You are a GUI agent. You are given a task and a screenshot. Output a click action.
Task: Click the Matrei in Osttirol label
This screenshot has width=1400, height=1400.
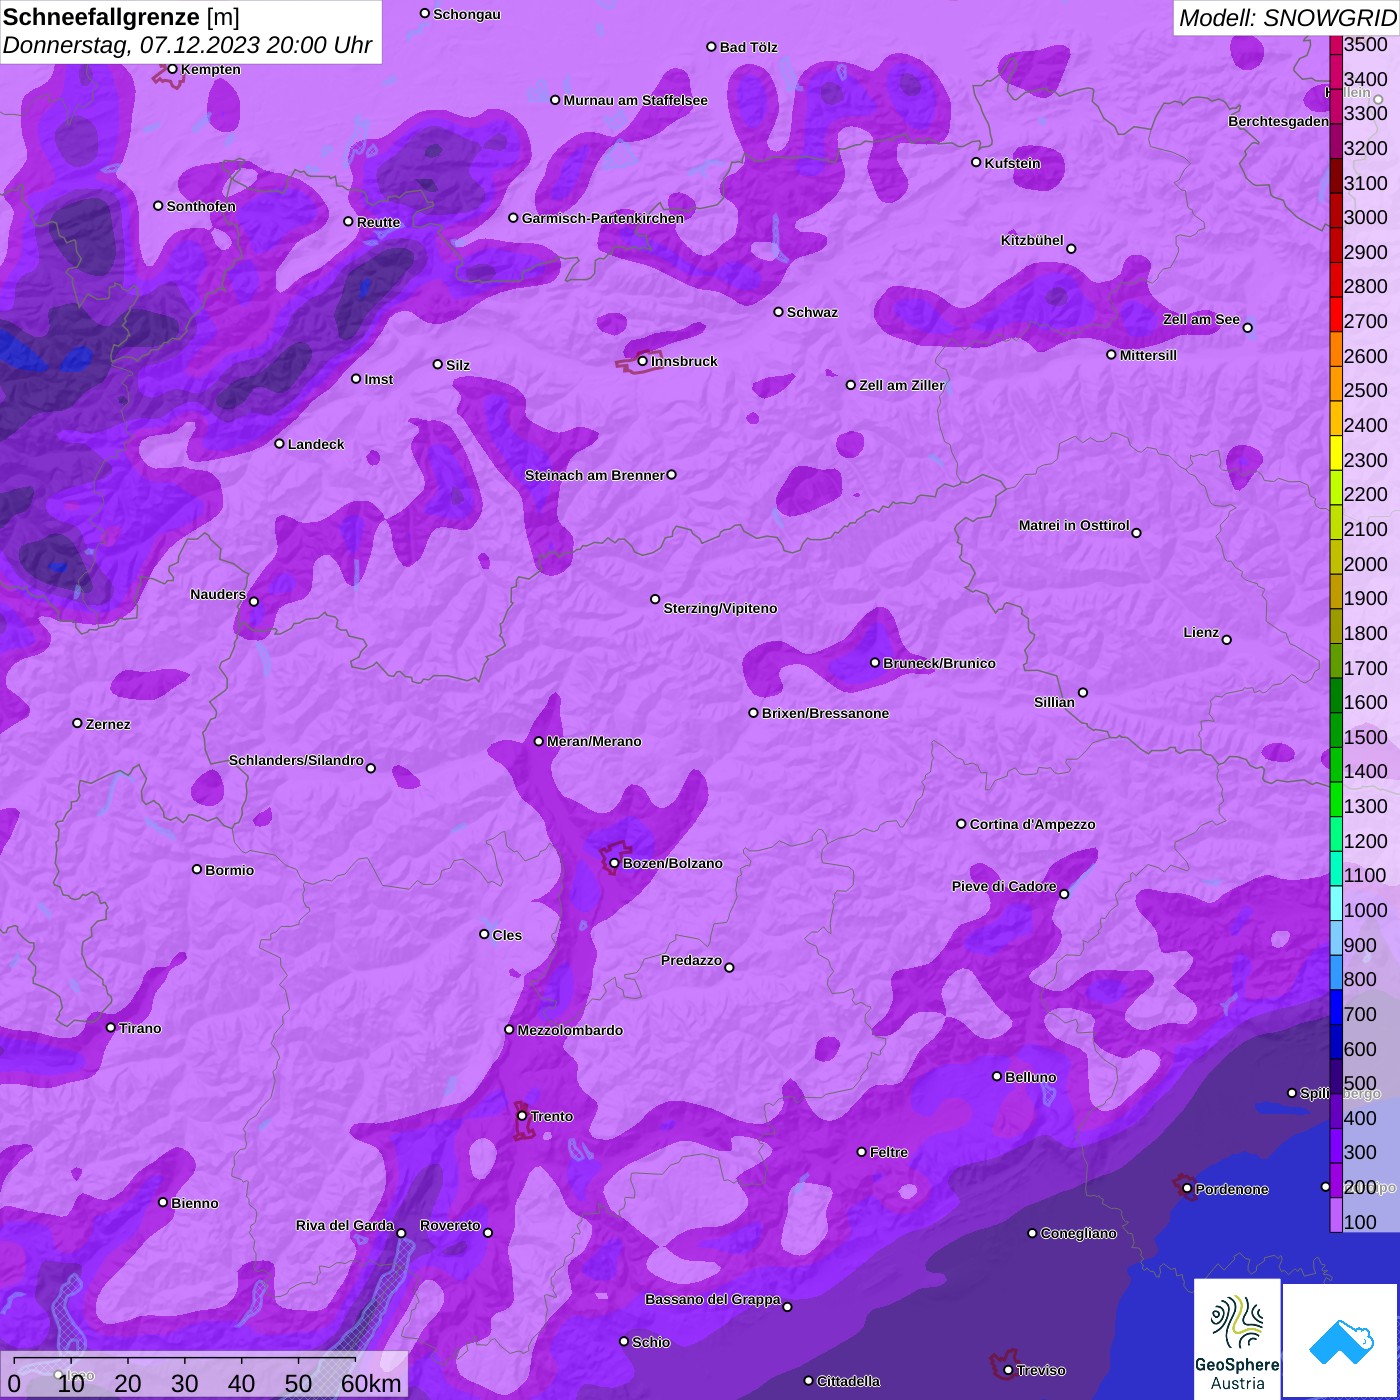[1074, 525]
